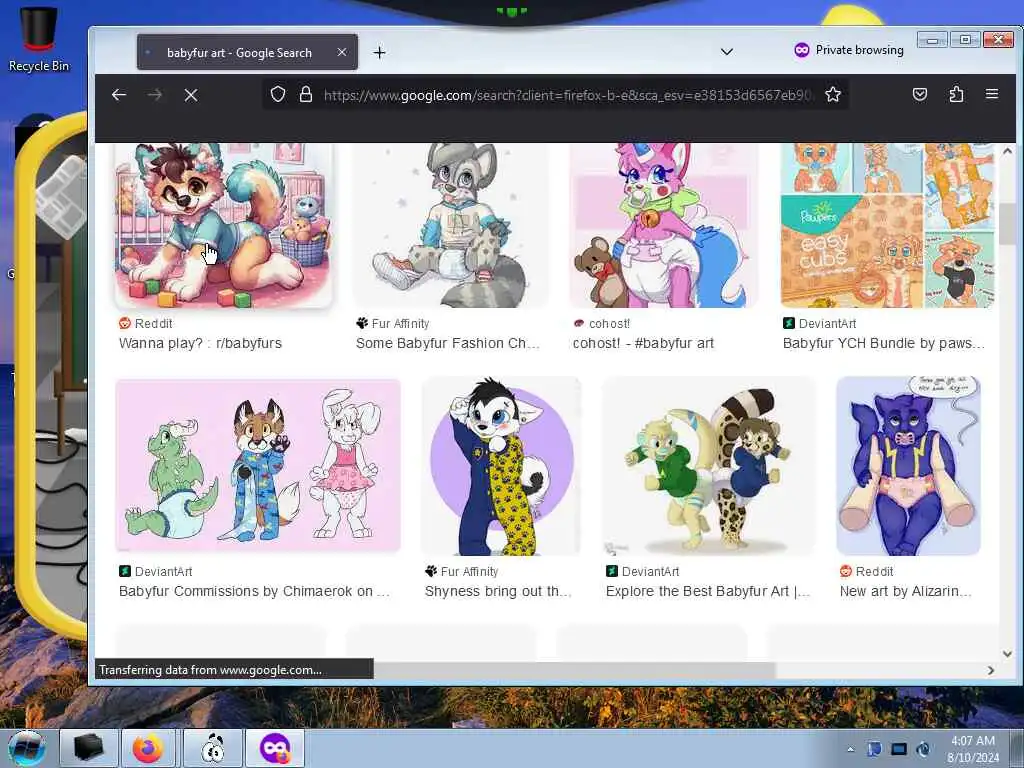Select the babyfur art - Google Search tab
This screenshot has height=768, width=1024.
(248, 52)
